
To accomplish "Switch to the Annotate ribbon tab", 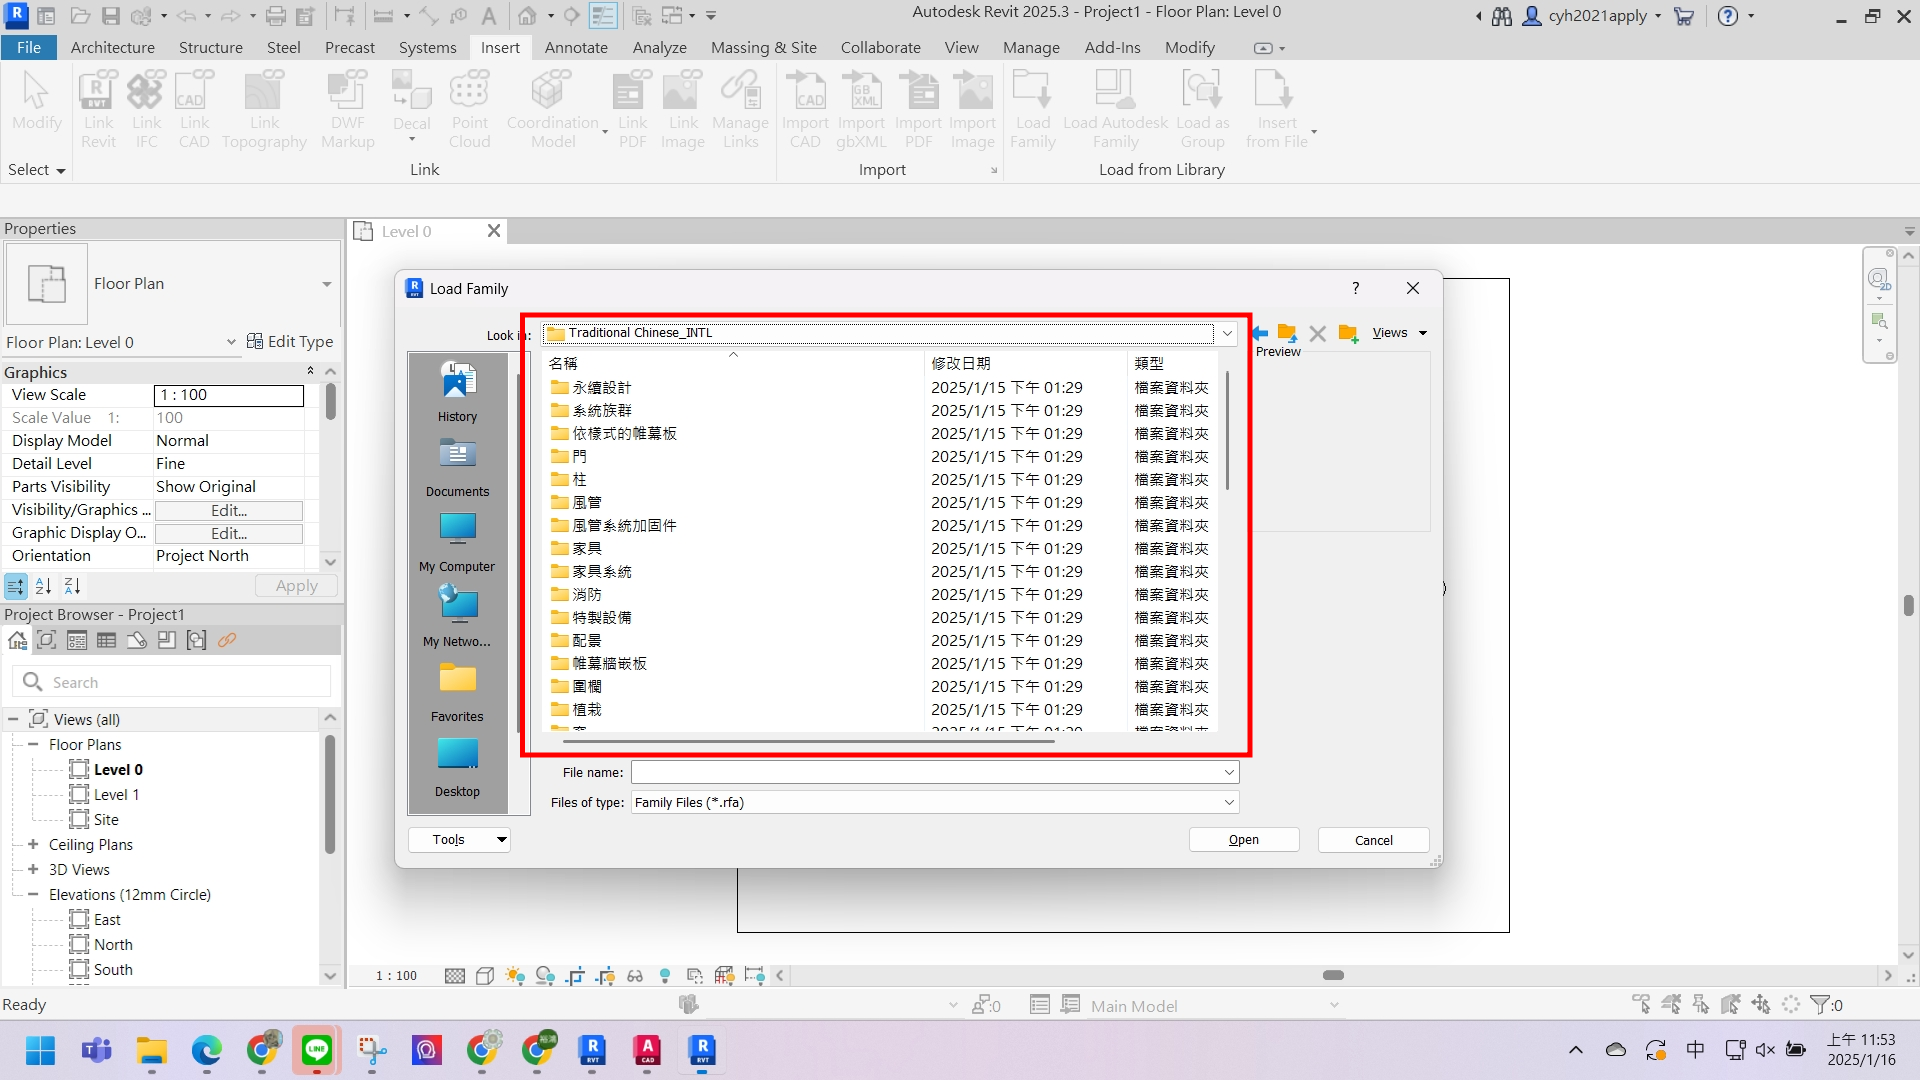I will click(576, 47).
